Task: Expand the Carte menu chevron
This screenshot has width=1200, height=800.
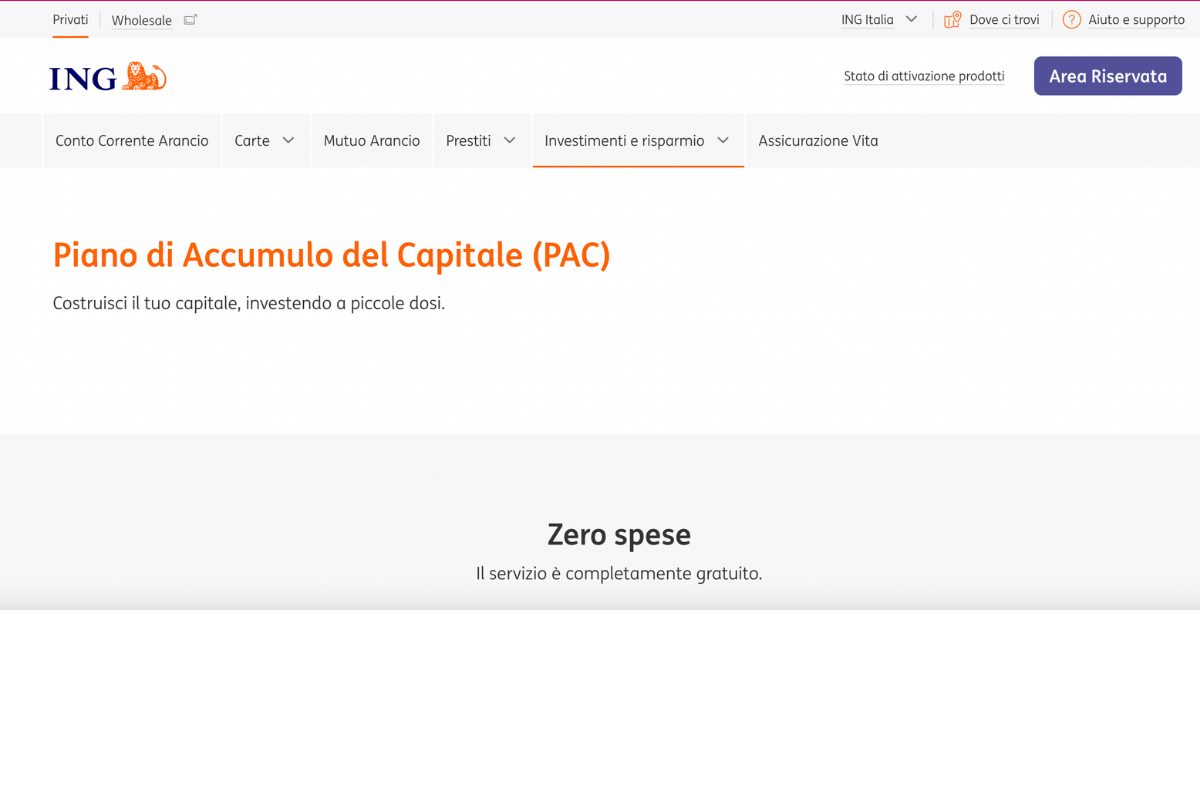Action: 289,141
